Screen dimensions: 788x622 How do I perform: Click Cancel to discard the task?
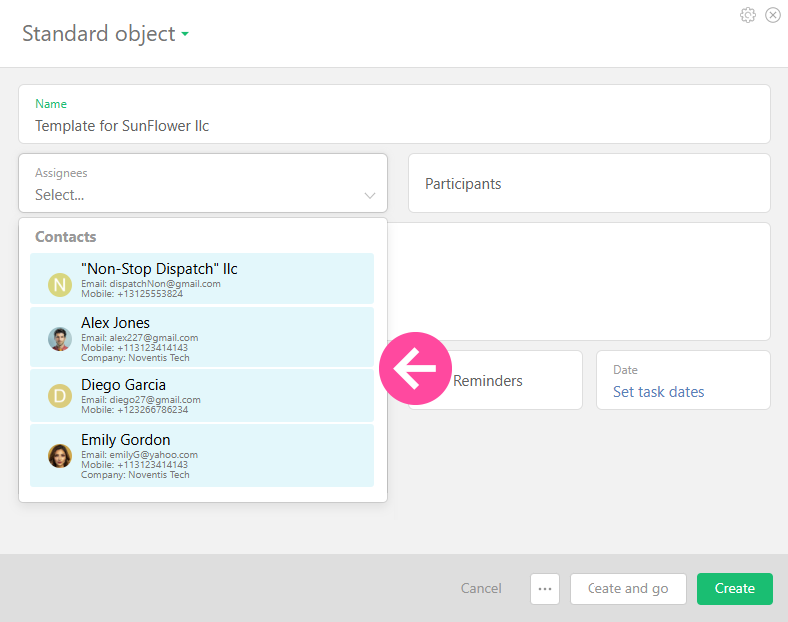(x=481, y=589)
